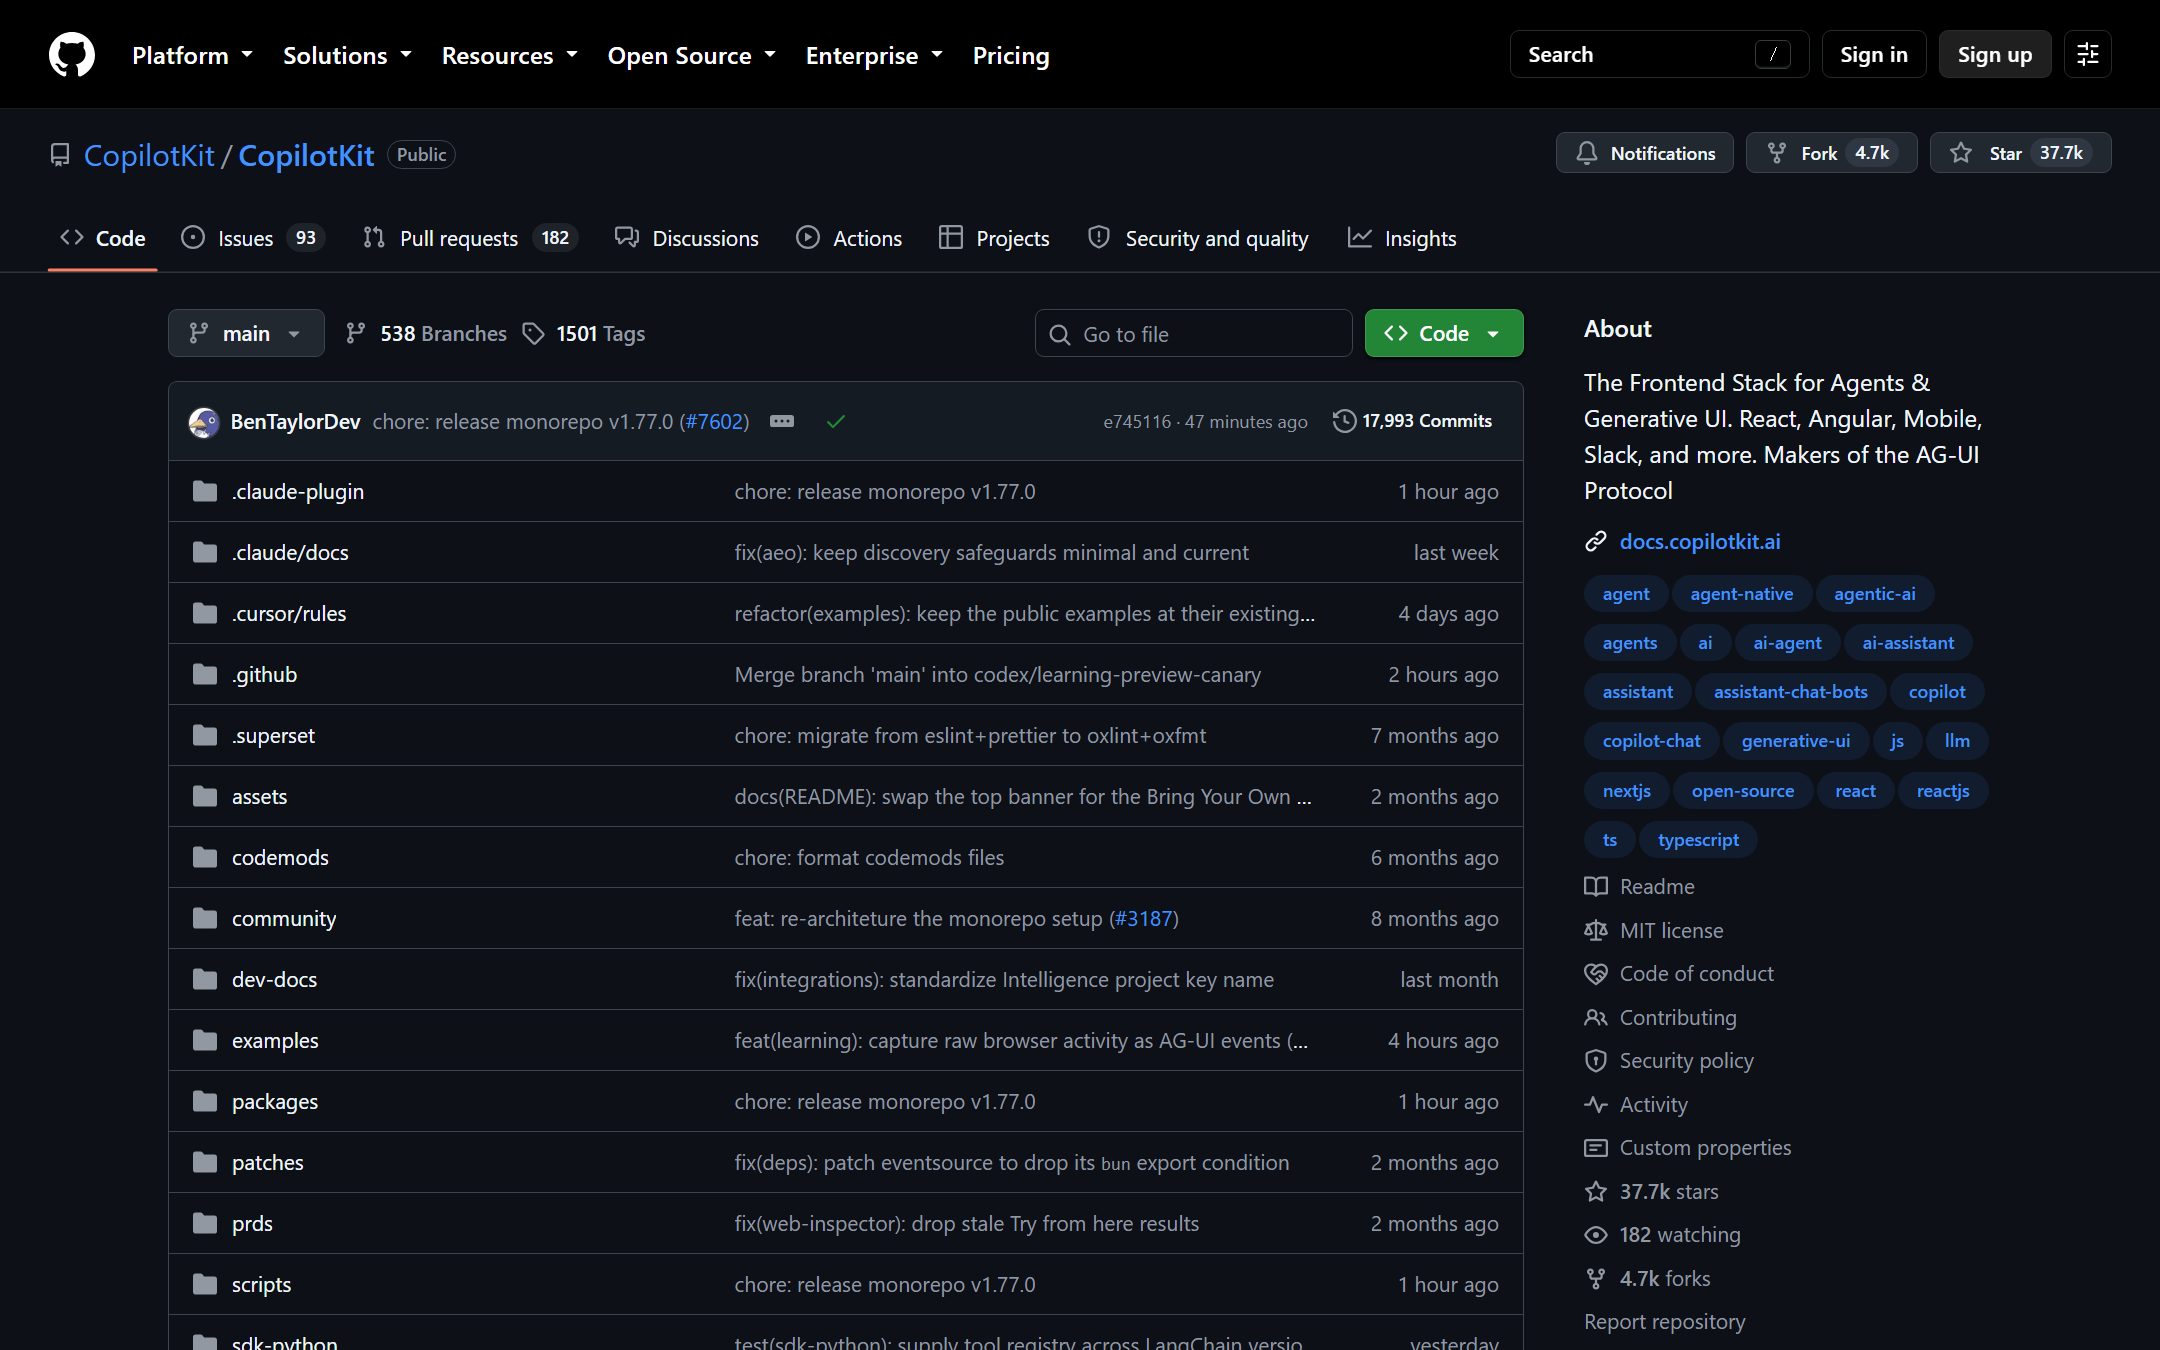Click the link icon beside docs.copilotkit.ai
The height and width of the screenshot is (1350, 2160).
[1596, 542]
